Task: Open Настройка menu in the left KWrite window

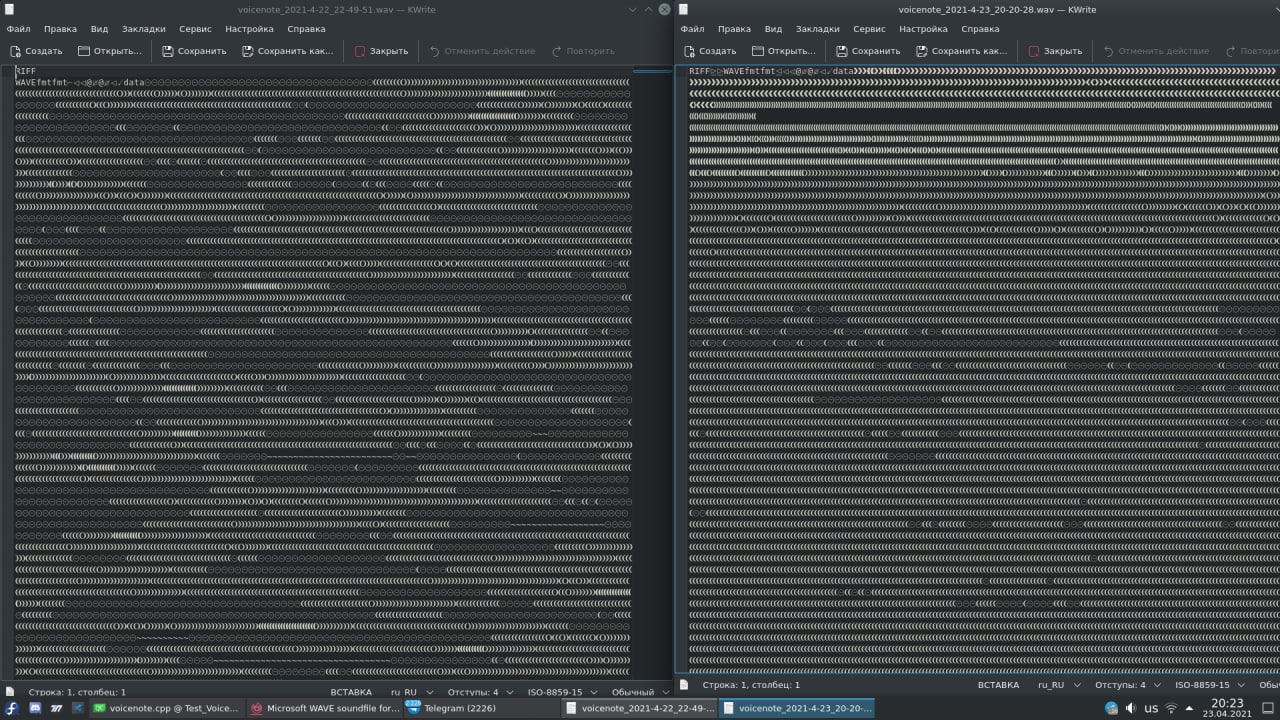Action: click(x=249, y=29)
